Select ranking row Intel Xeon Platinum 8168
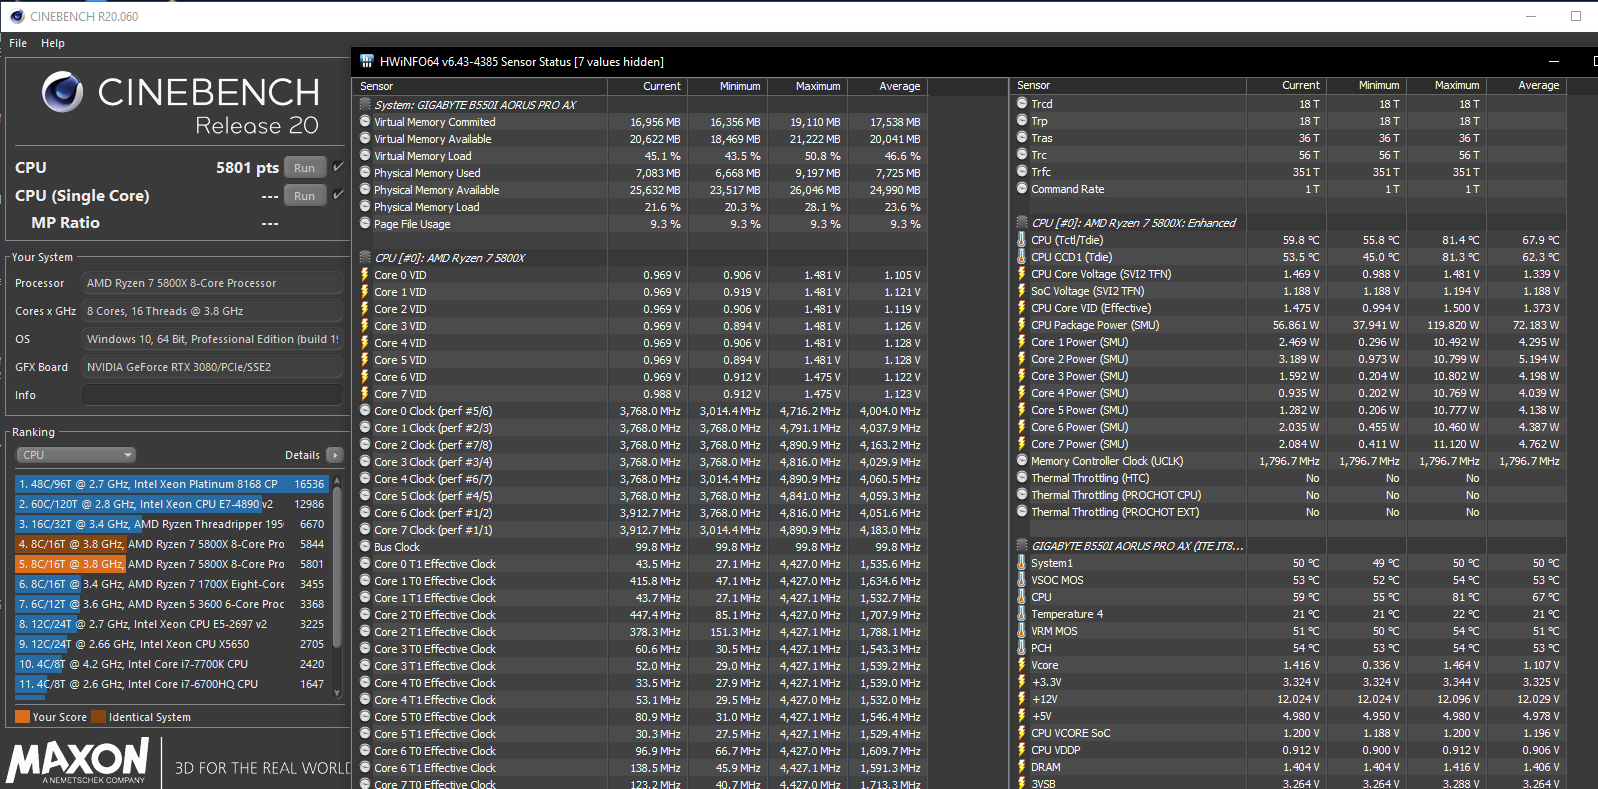This screenshot has height=789, width=1598. coord(171,484)
